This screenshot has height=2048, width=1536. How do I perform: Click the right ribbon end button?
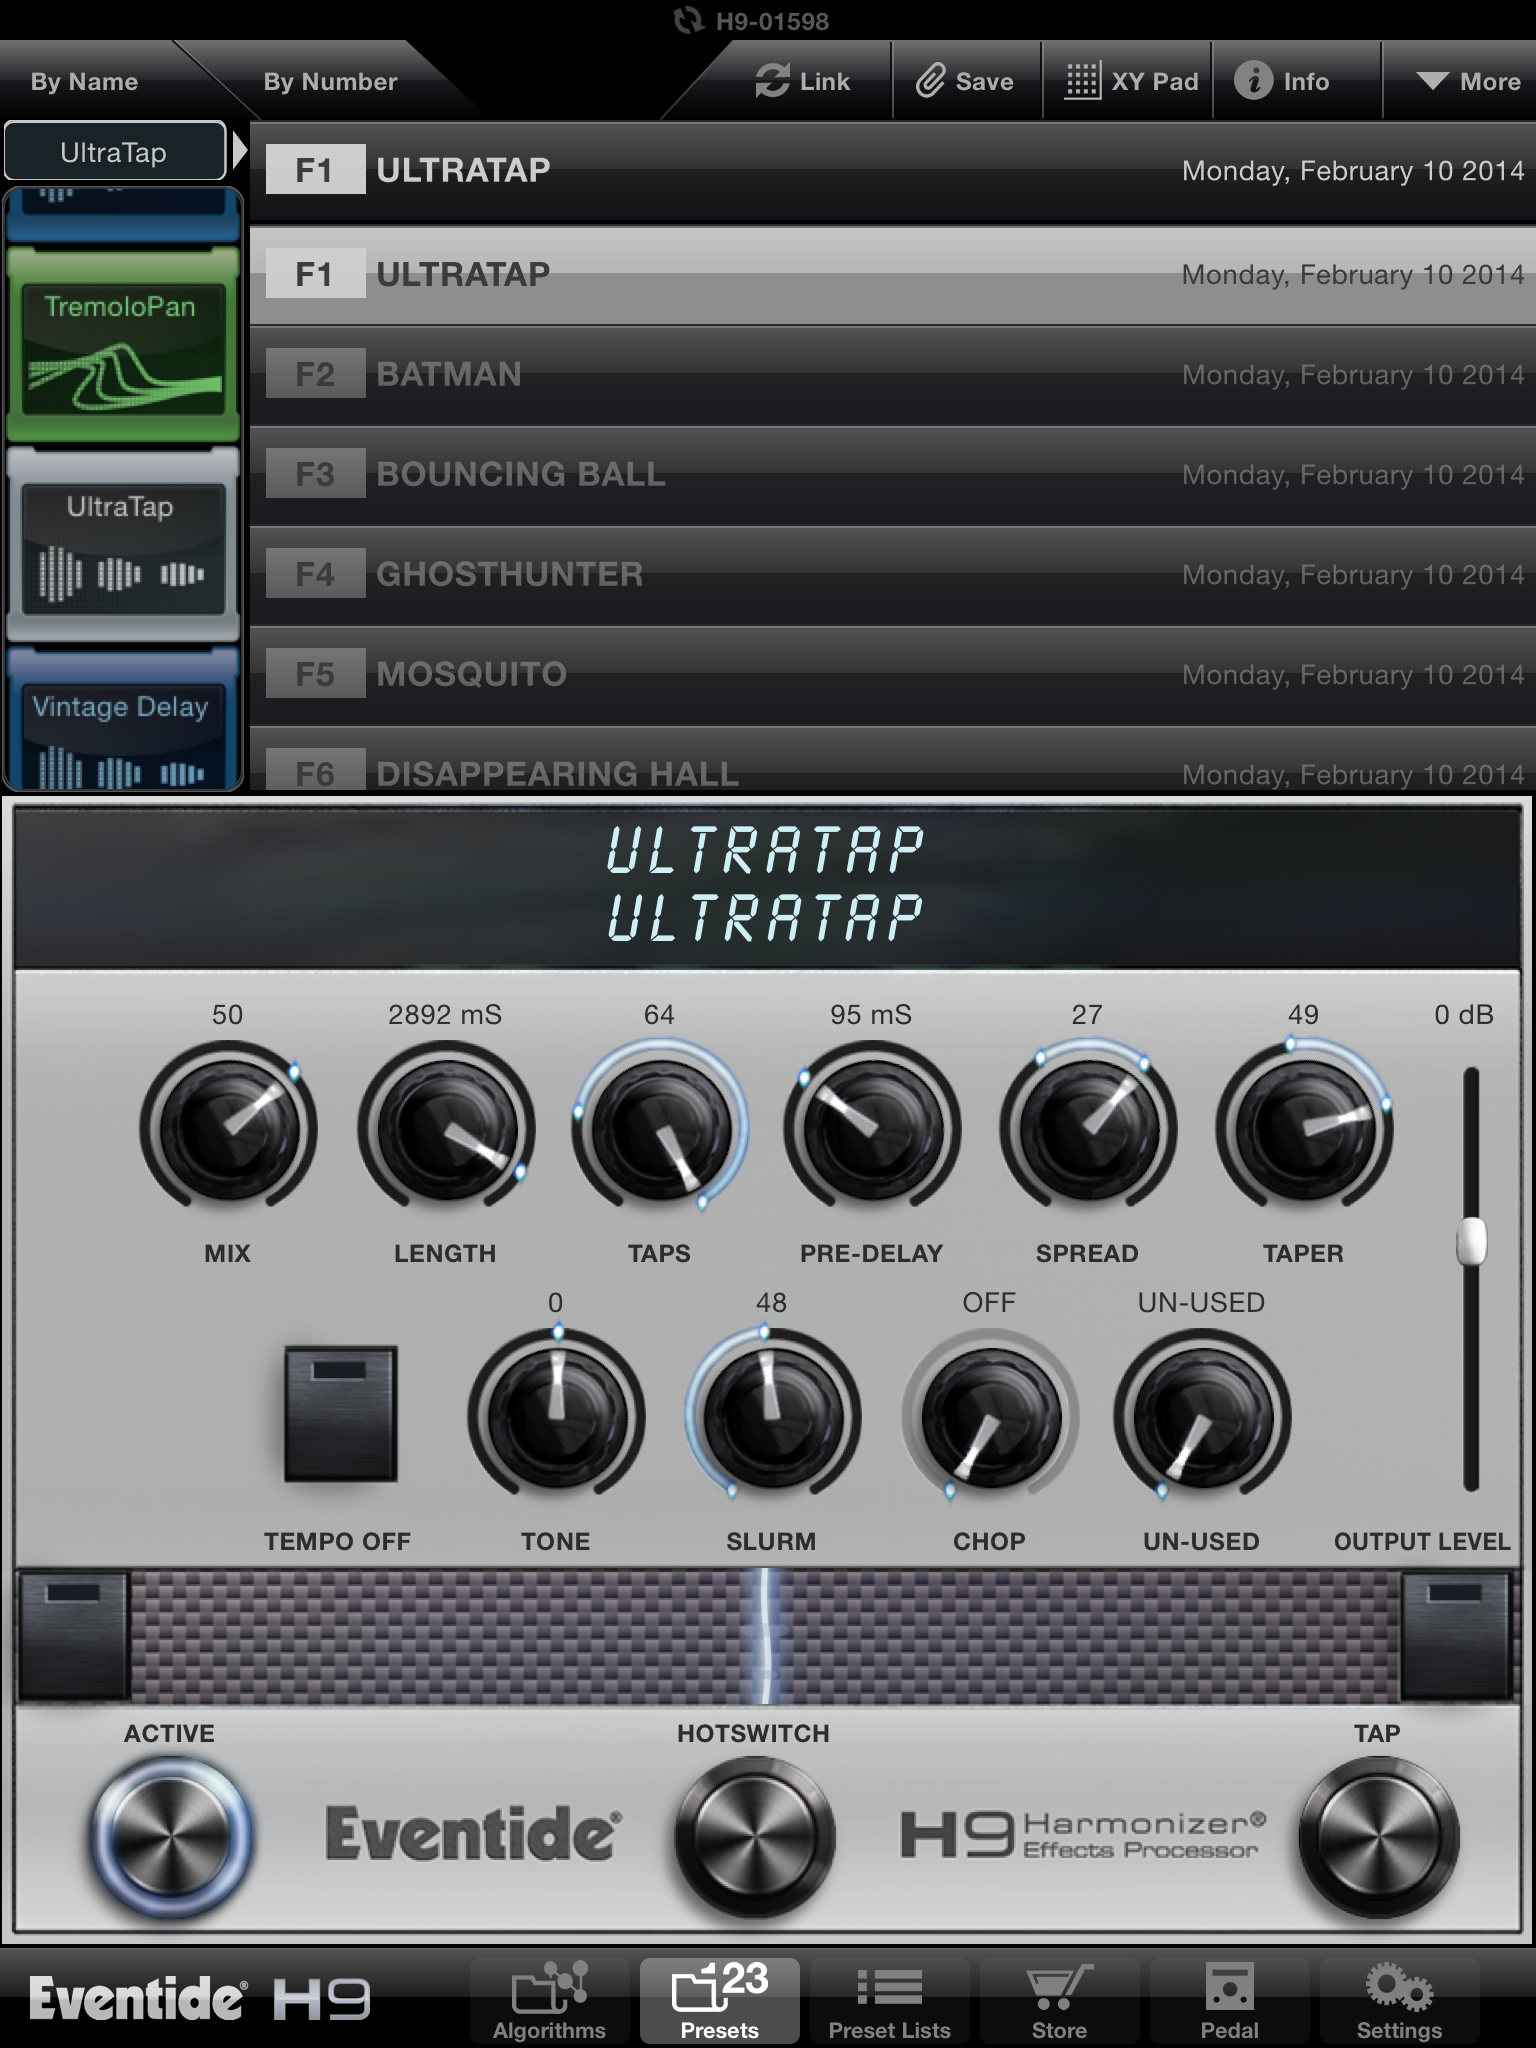1455,1636
